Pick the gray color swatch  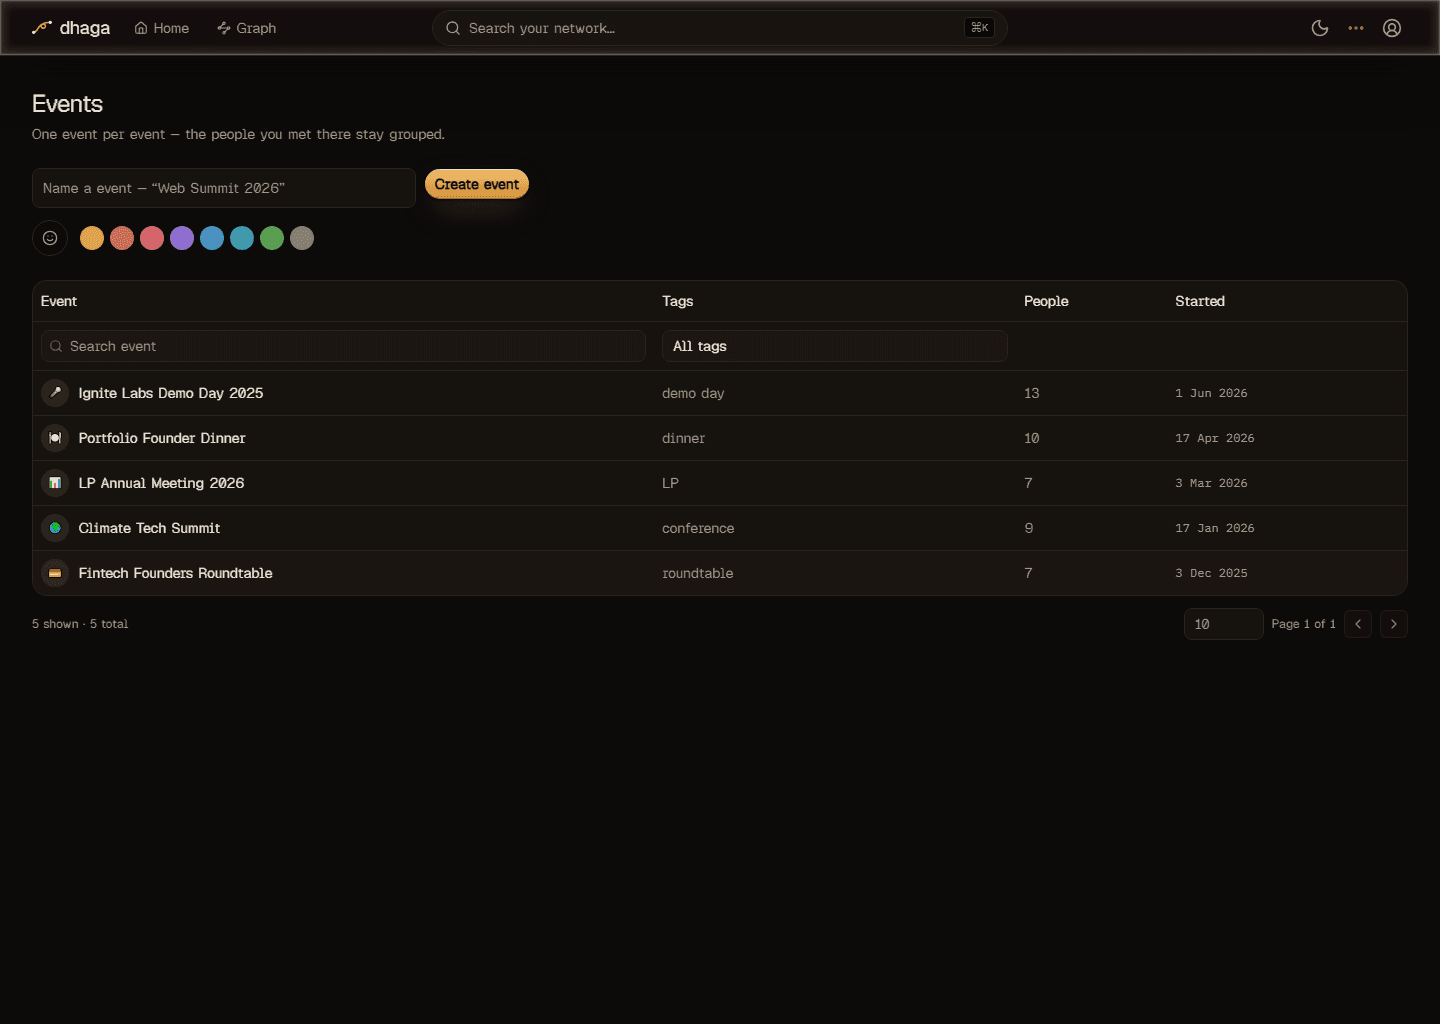pyautogui.click(x=302, y=238)
